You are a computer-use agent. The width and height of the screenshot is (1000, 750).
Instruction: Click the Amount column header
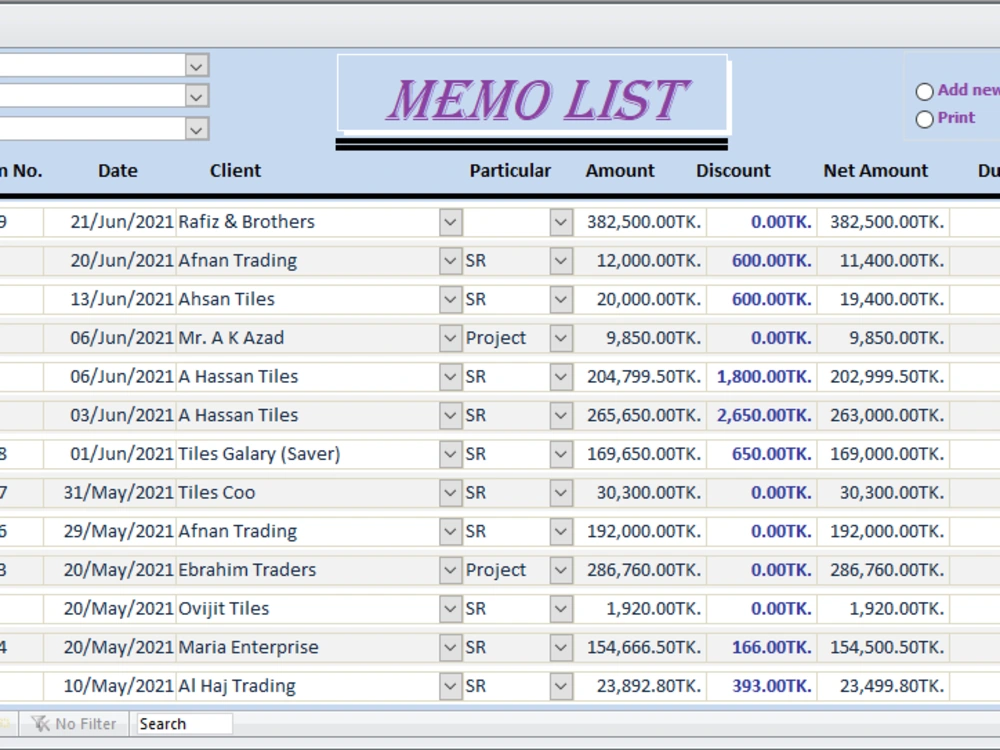point(620,171)
